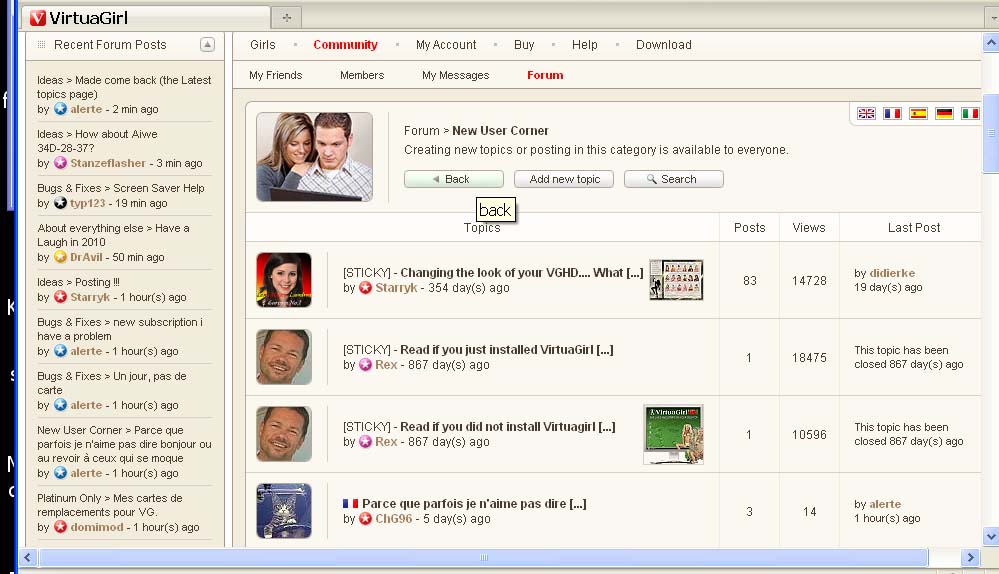Open sidebar post 'Made come back'
This screenshot has height=574, width=999.
click(x=124, y=87)
